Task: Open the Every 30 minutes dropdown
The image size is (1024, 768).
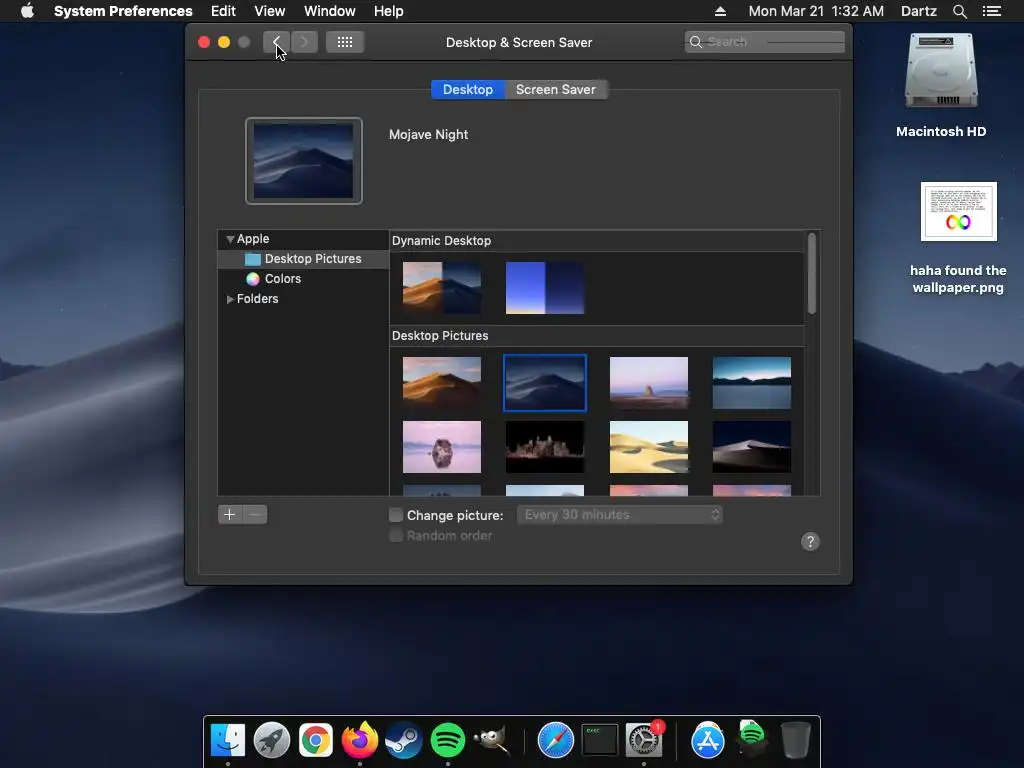Action: pyautogui.click(x=619, y=515)
